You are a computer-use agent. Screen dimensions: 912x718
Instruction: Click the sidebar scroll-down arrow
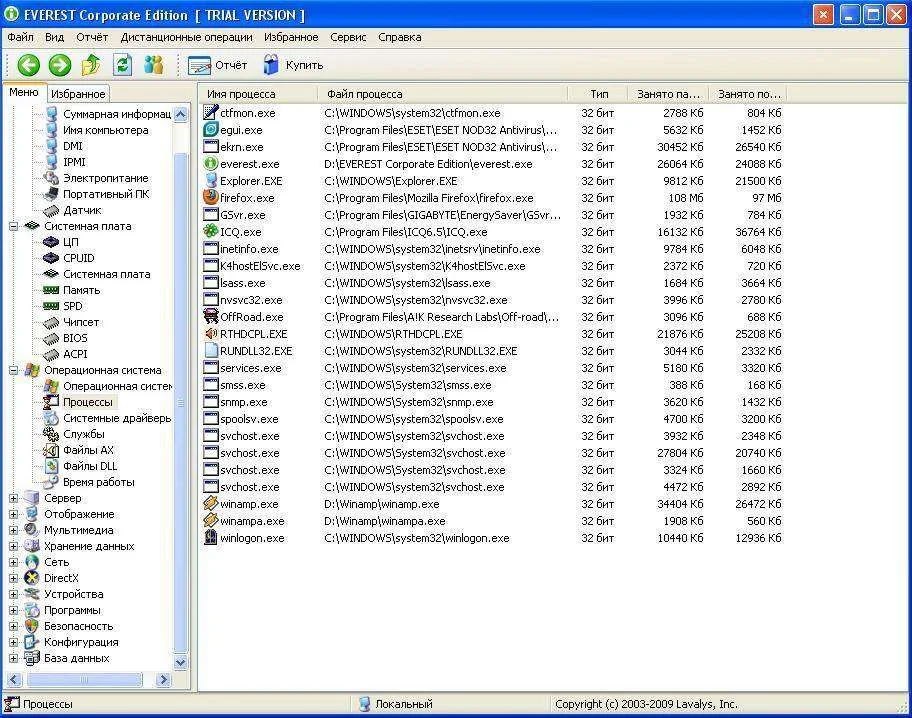tap(181, 662)
